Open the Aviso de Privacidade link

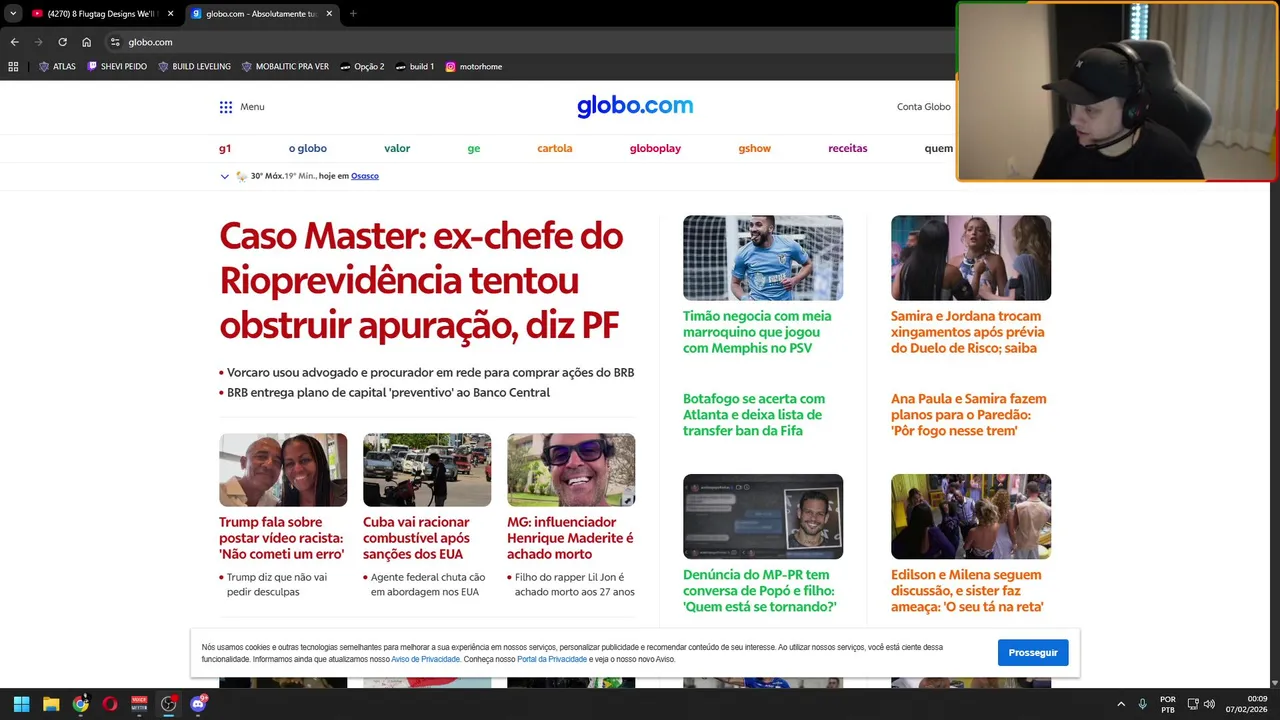coord(426,659)
